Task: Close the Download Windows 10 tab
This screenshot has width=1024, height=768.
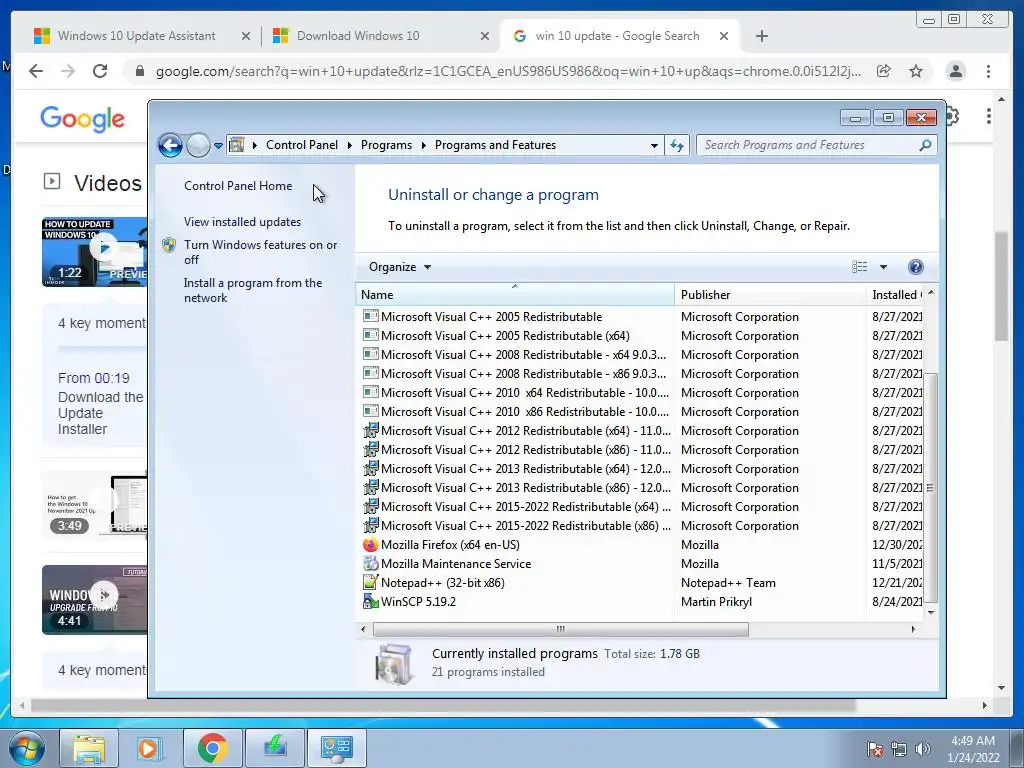Action: [x=485, y=37]
